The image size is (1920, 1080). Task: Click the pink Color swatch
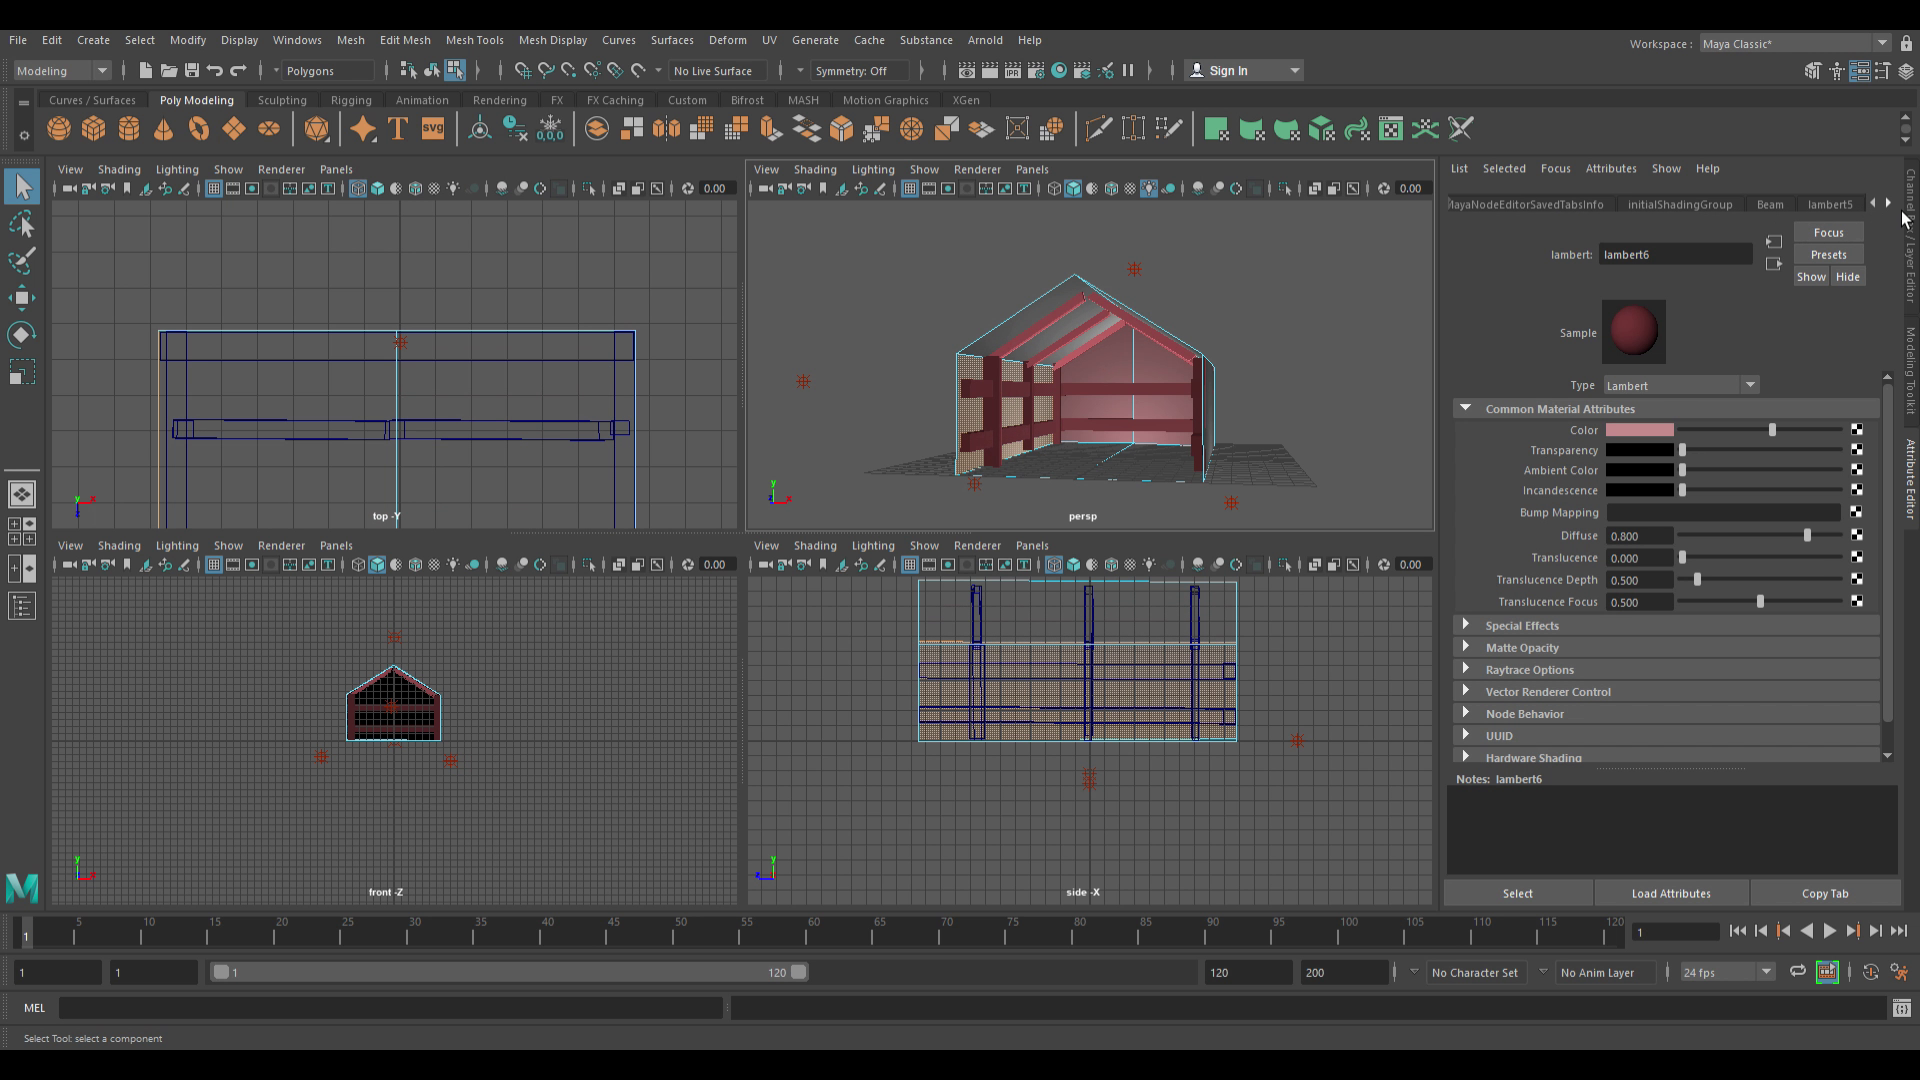(1639, 430)
